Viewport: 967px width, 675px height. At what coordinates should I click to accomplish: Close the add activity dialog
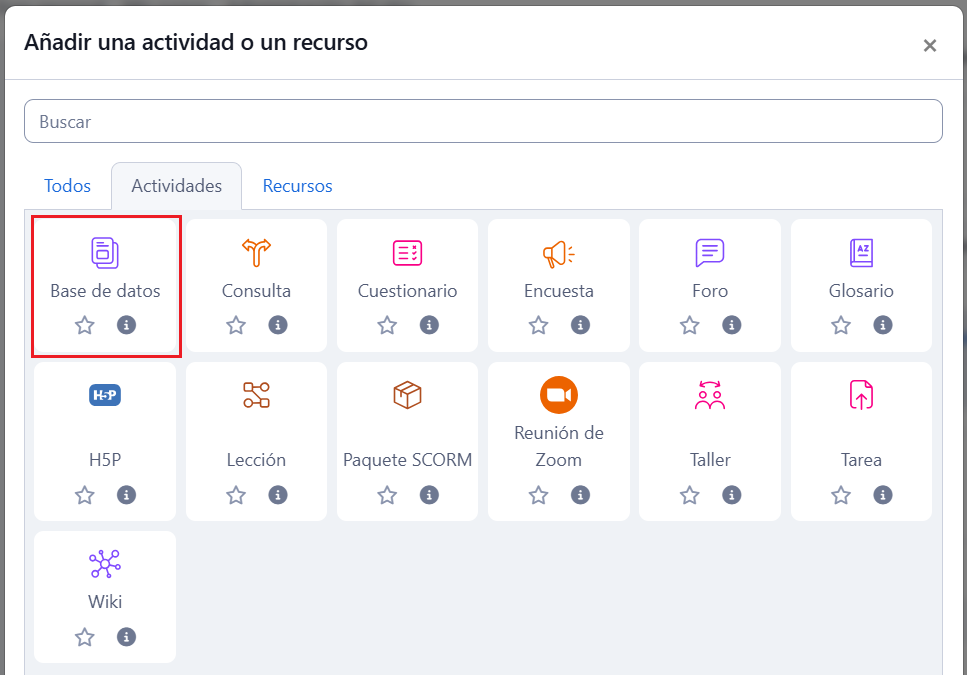coord(929,45)
